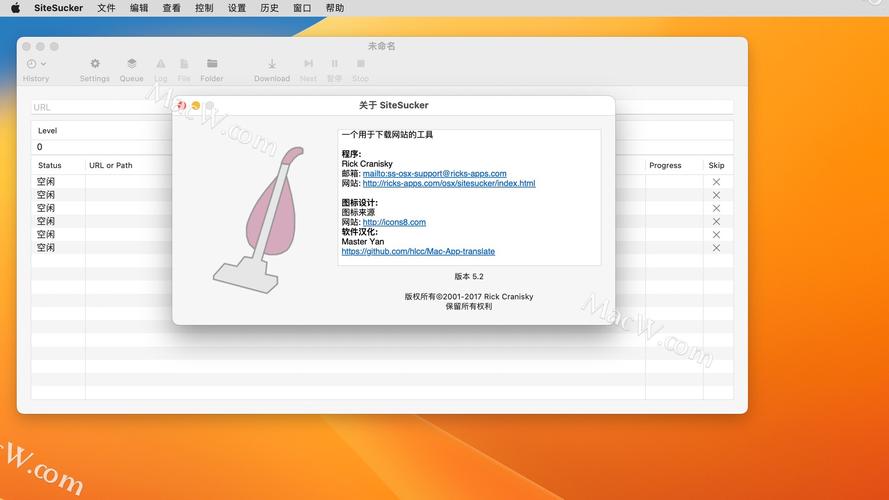This screenshot has height=500, width=889.
Task: Start the Download toolbar button
Action: click(x=272, y=63)
